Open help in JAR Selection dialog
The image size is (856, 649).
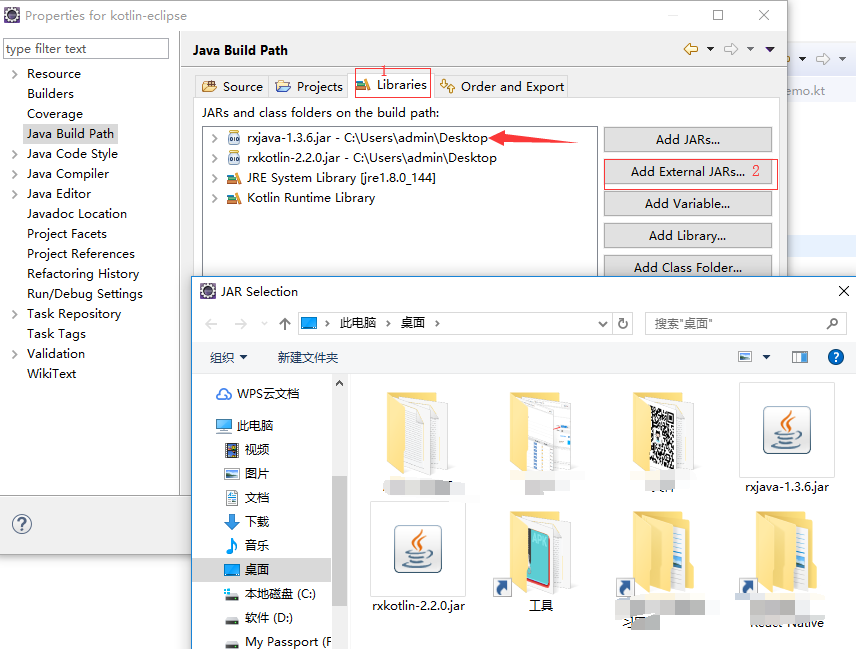(835, 357)
